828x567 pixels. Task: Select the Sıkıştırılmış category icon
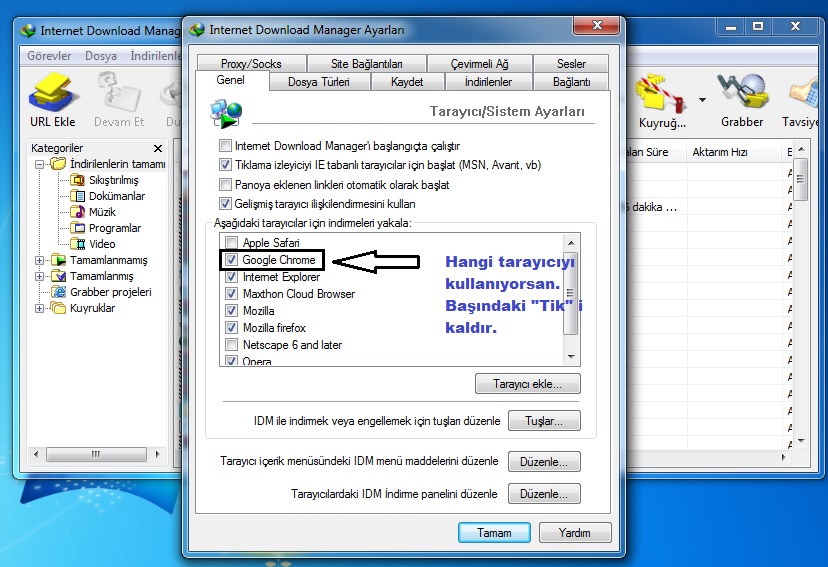point(78,180)
